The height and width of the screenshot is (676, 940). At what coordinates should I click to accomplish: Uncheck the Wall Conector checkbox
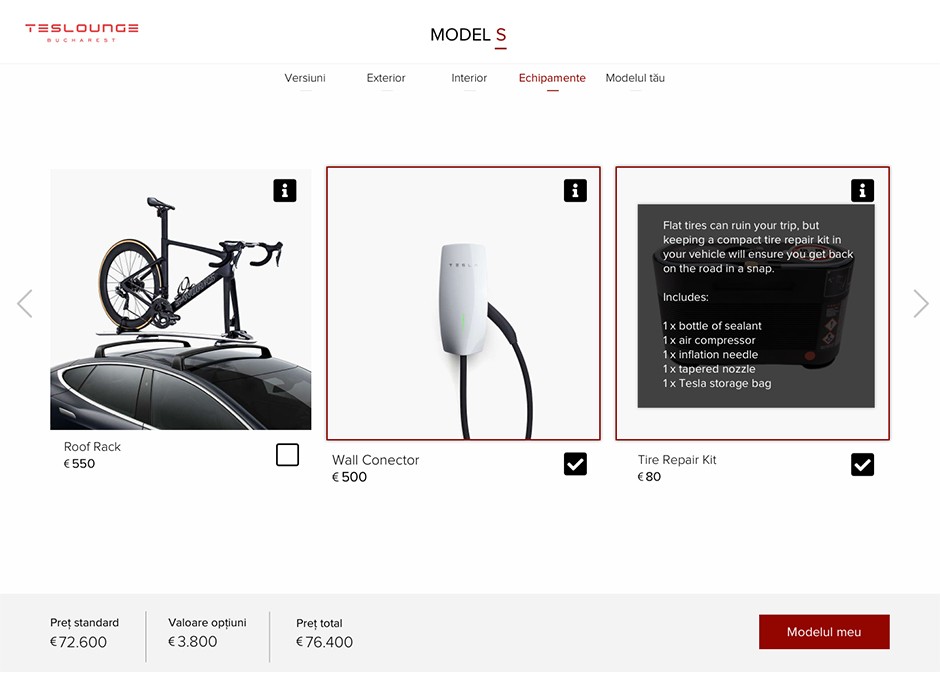pyautogui.click(x=575, y=464)
